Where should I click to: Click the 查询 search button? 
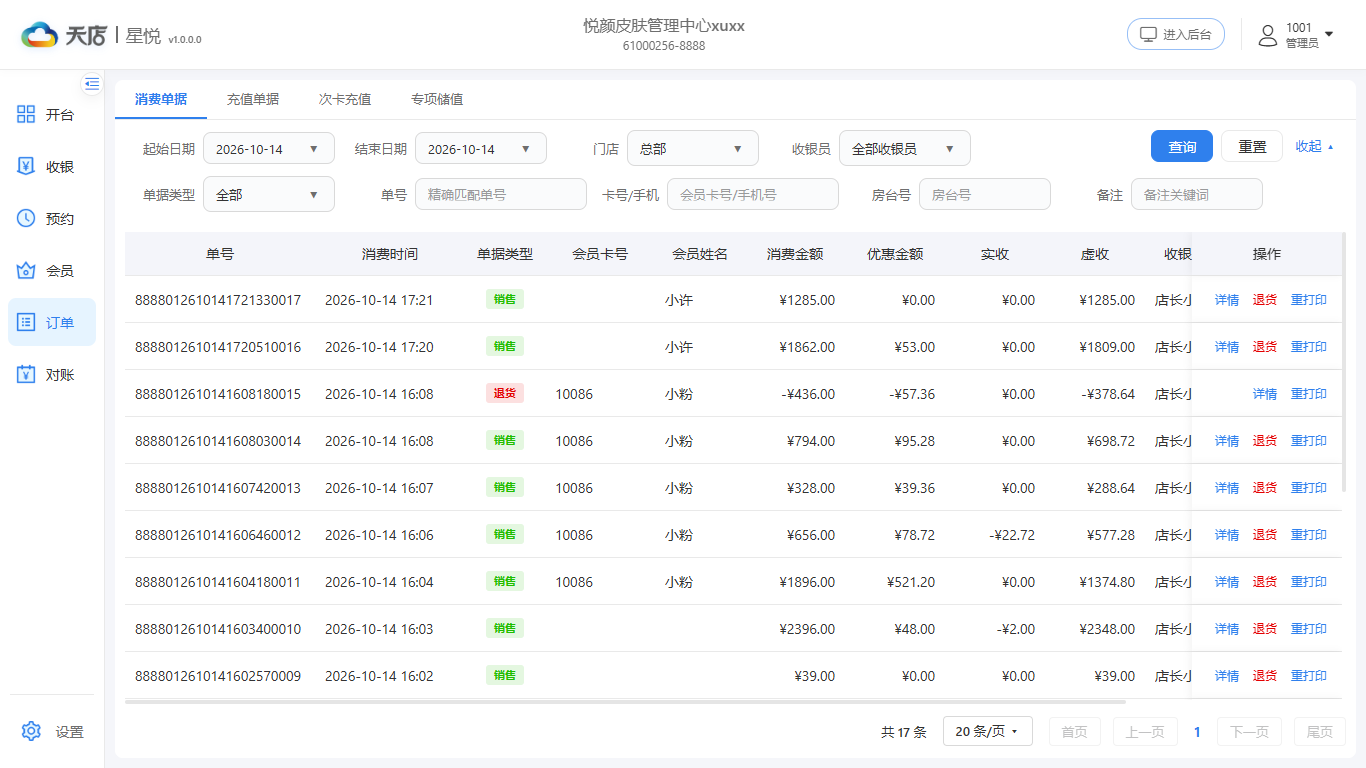[1182, 146]
